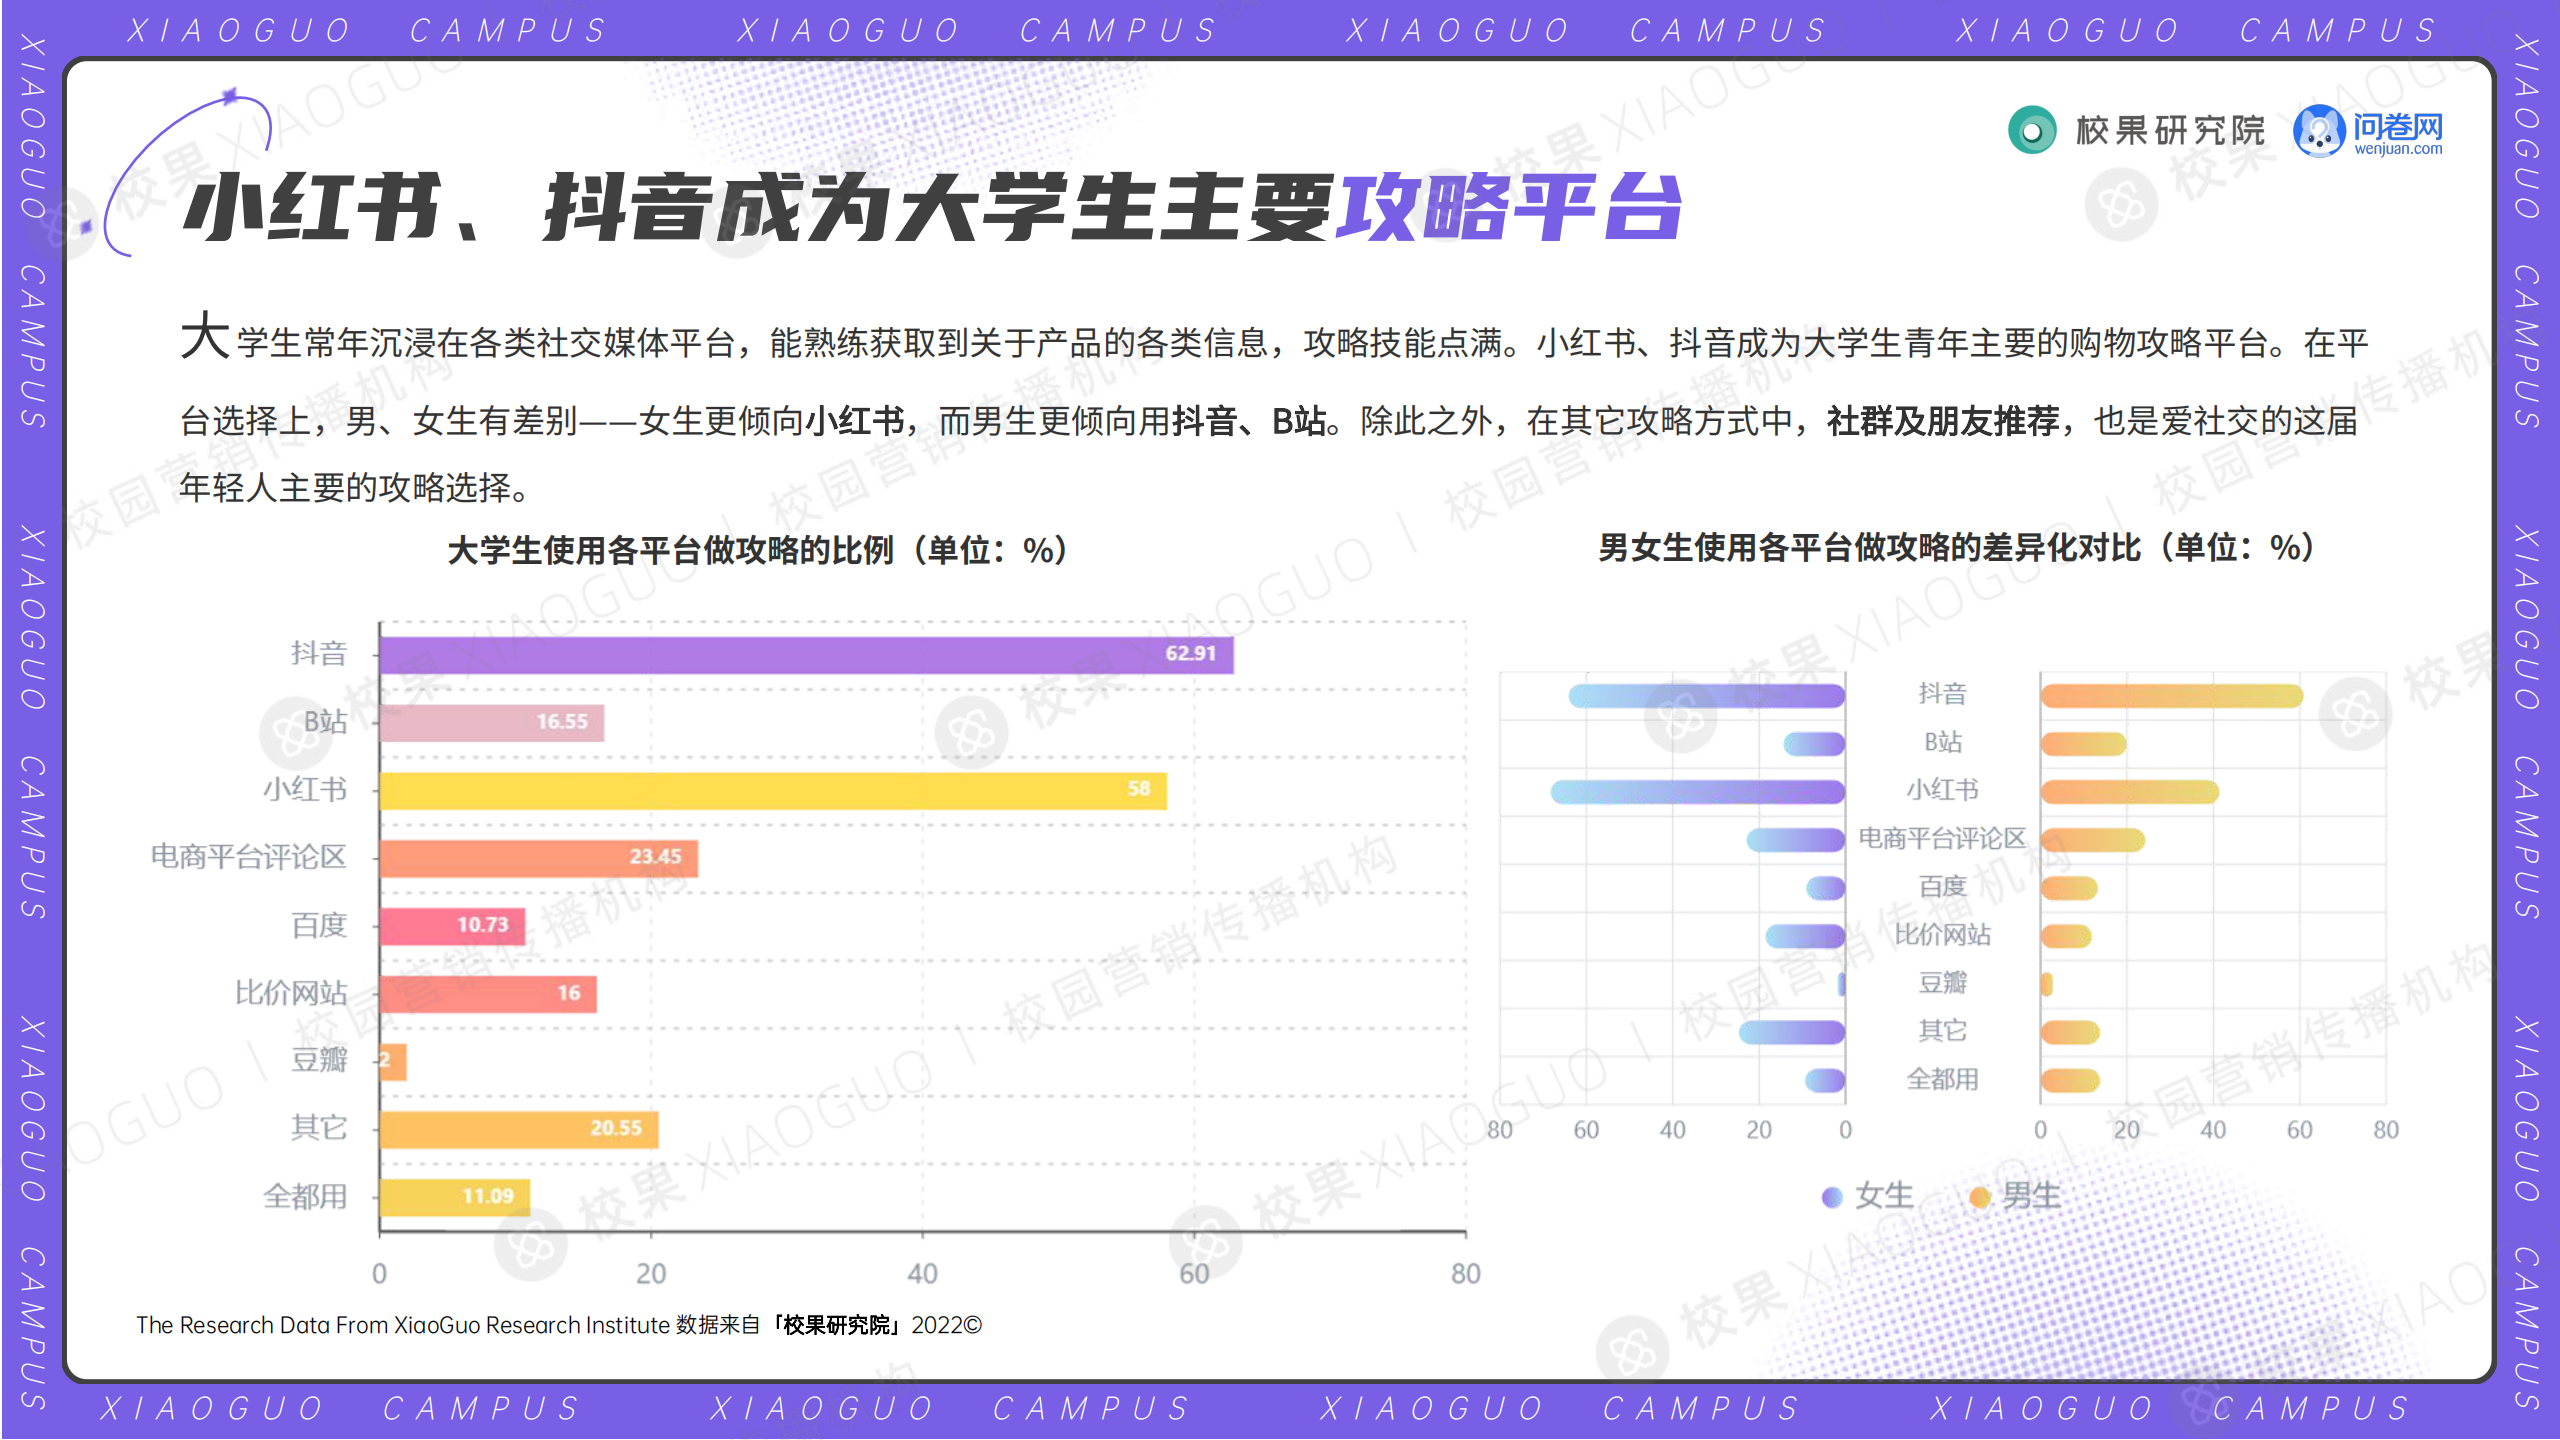Click the 电商平台评论区 23.45 orange bar
Viewport: 2560px width, 1440px height.
[x=537, y=858]
